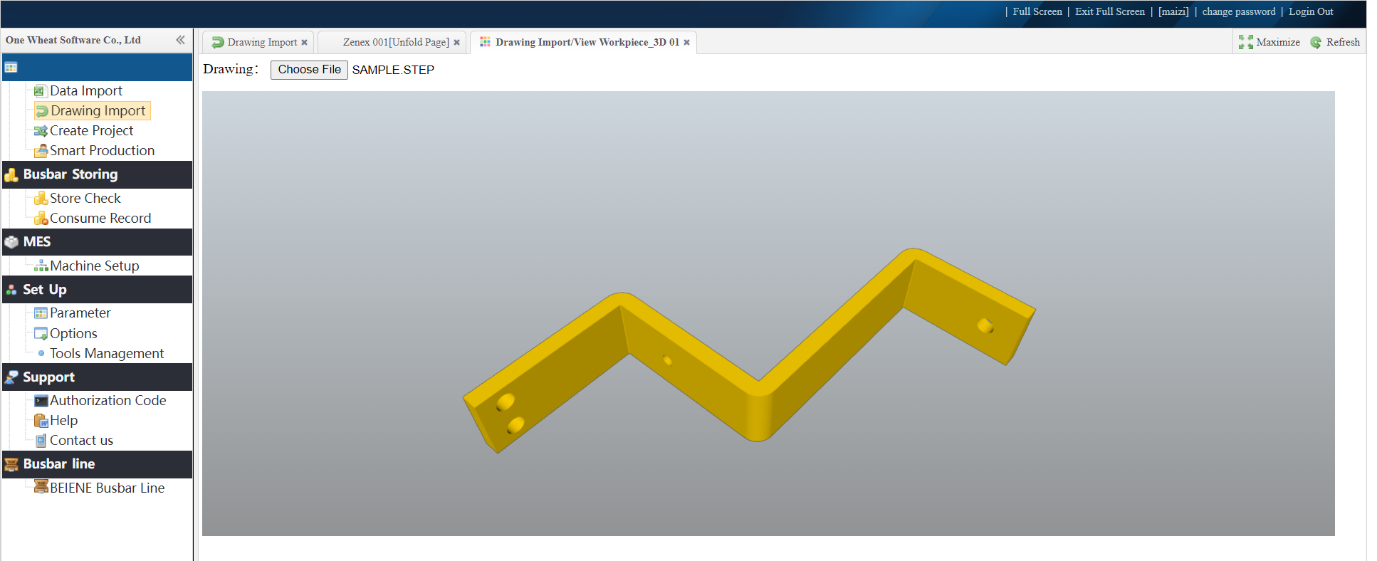Close the View Workpiece_3D 01 tab
Viewport: 1377px width, 561px height.
(687, 42)
